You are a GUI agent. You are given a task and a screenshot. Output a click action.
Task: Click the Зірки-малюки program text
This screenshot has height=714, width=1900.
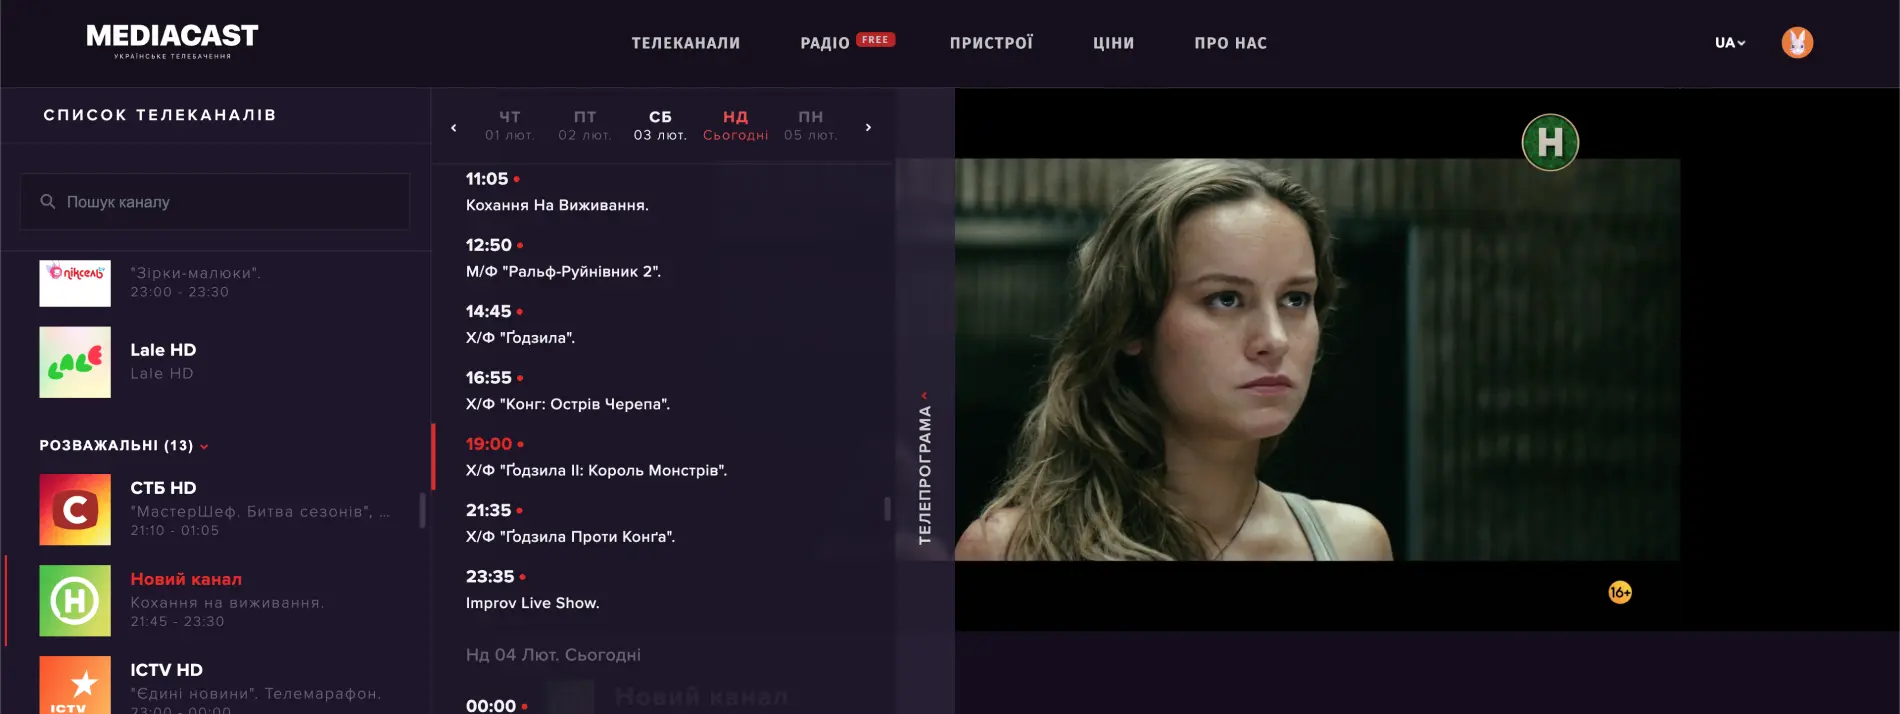(195, 273)
